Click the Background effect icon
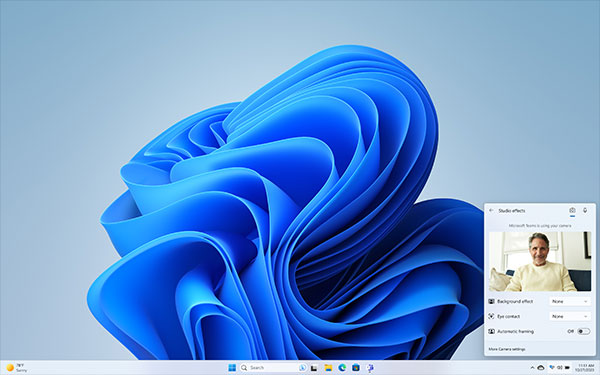Image resolution: width=600 pixels, height=375 pixels. click(x=492, y=302)
